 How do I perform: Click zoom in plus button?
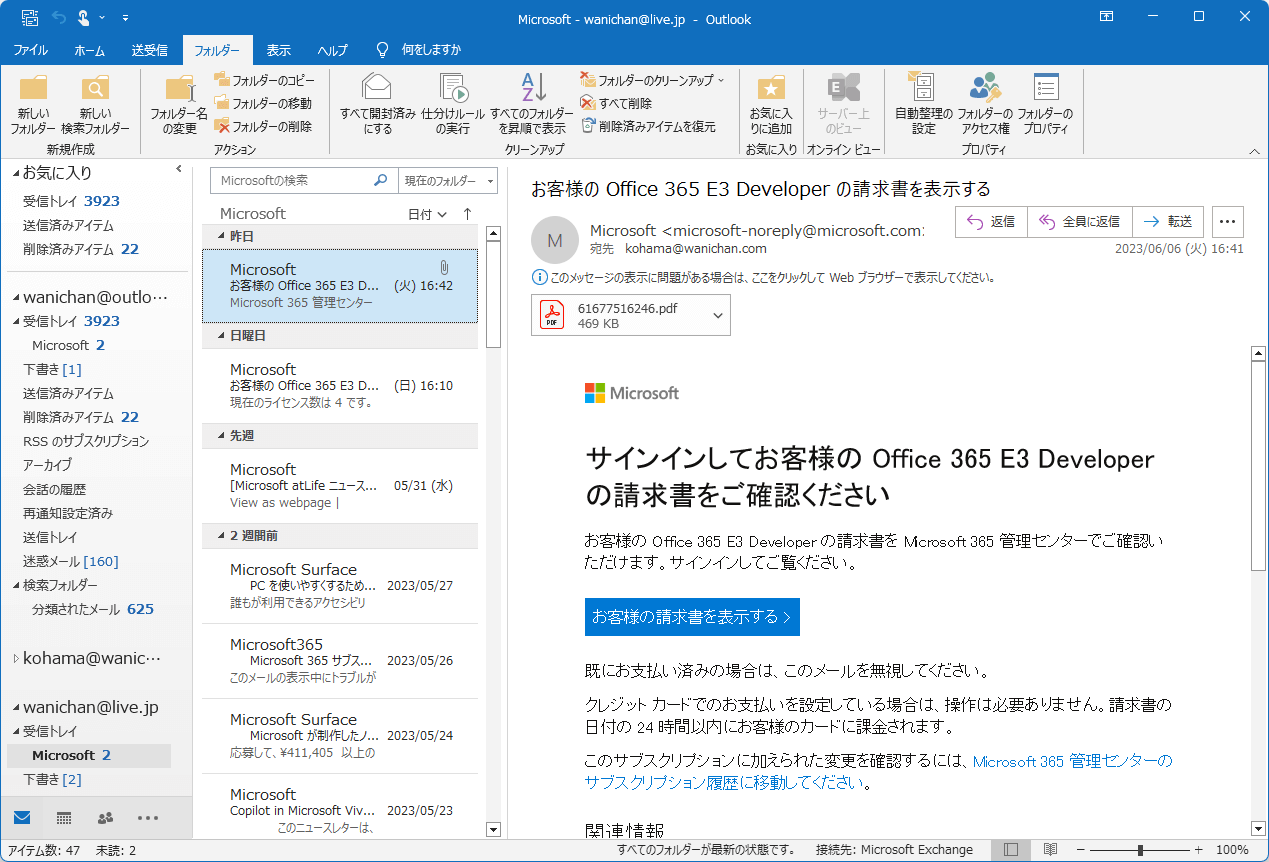pyautogui.click(x=1198, y=850)
